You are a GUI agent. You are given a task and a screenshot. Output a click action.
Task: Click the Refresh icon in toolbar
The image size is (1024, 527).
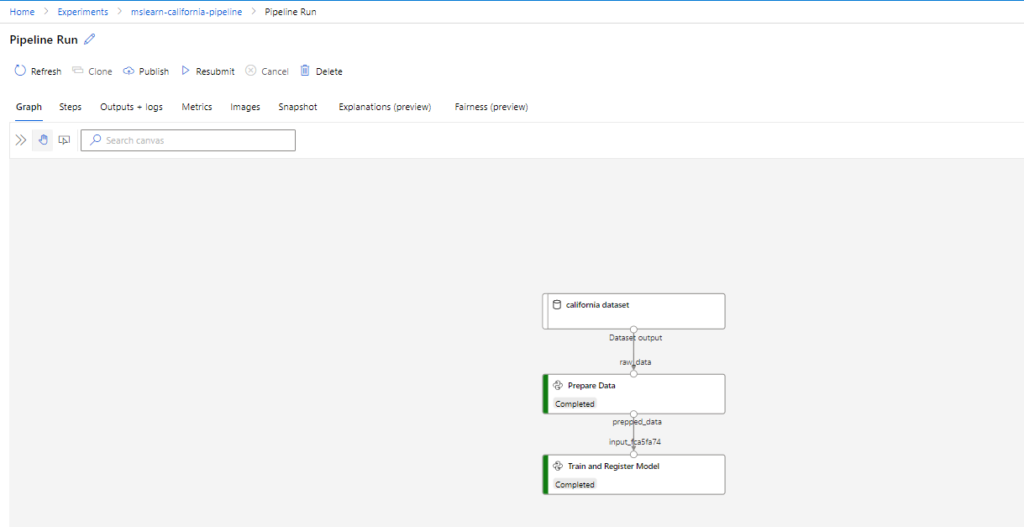20,71
